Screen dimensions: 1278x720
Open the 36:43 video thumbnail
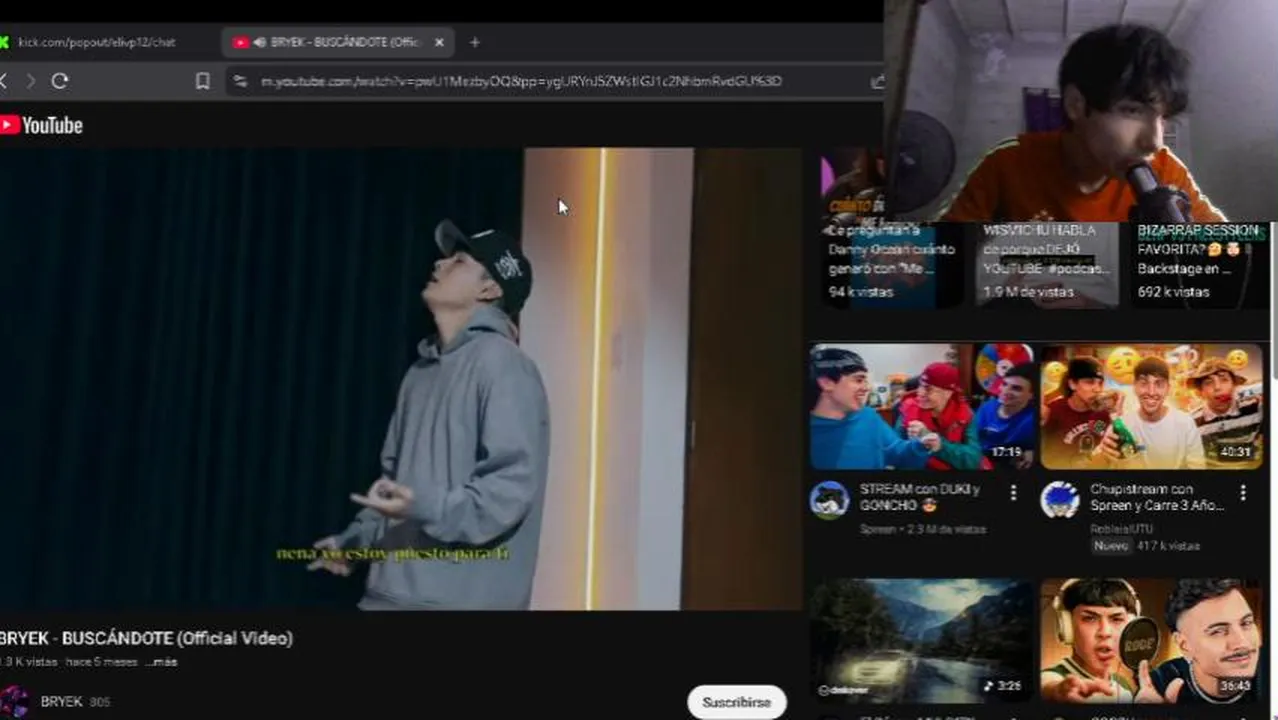tap(1151, 640)
